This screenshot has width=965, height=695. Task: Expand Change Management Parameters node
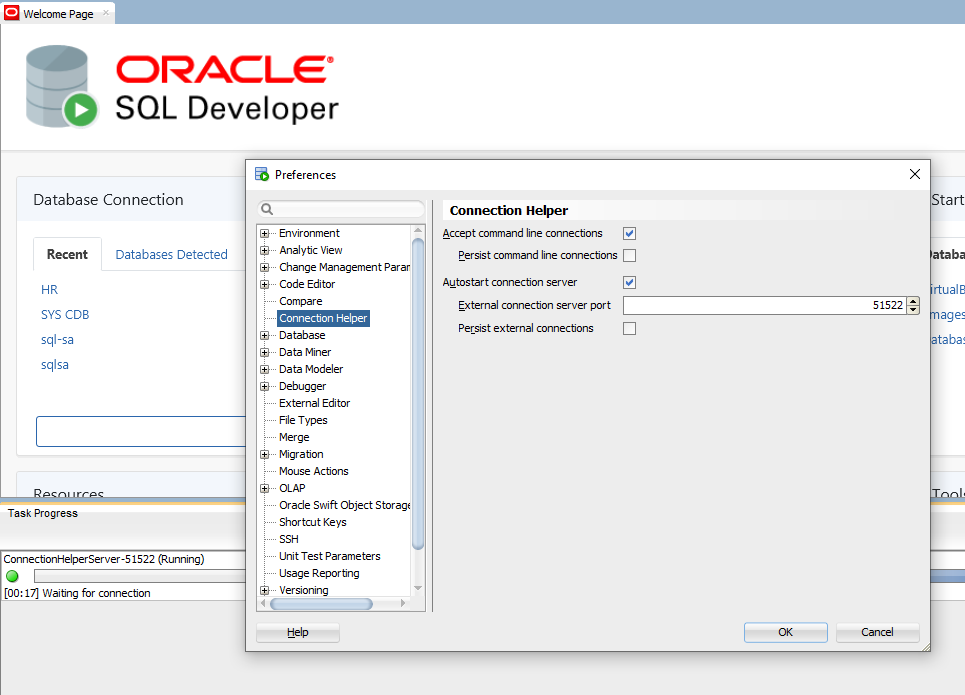pos(265,267)
